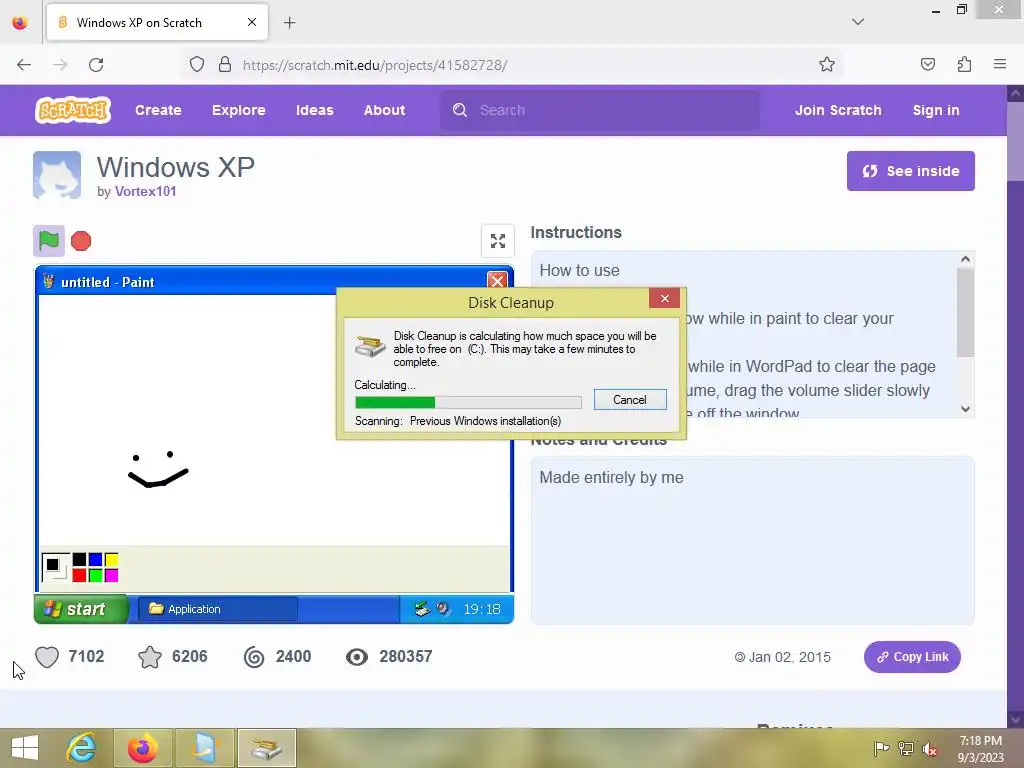
Task: Close the Windows XP on Scratch tab
Action: (251, 22)
